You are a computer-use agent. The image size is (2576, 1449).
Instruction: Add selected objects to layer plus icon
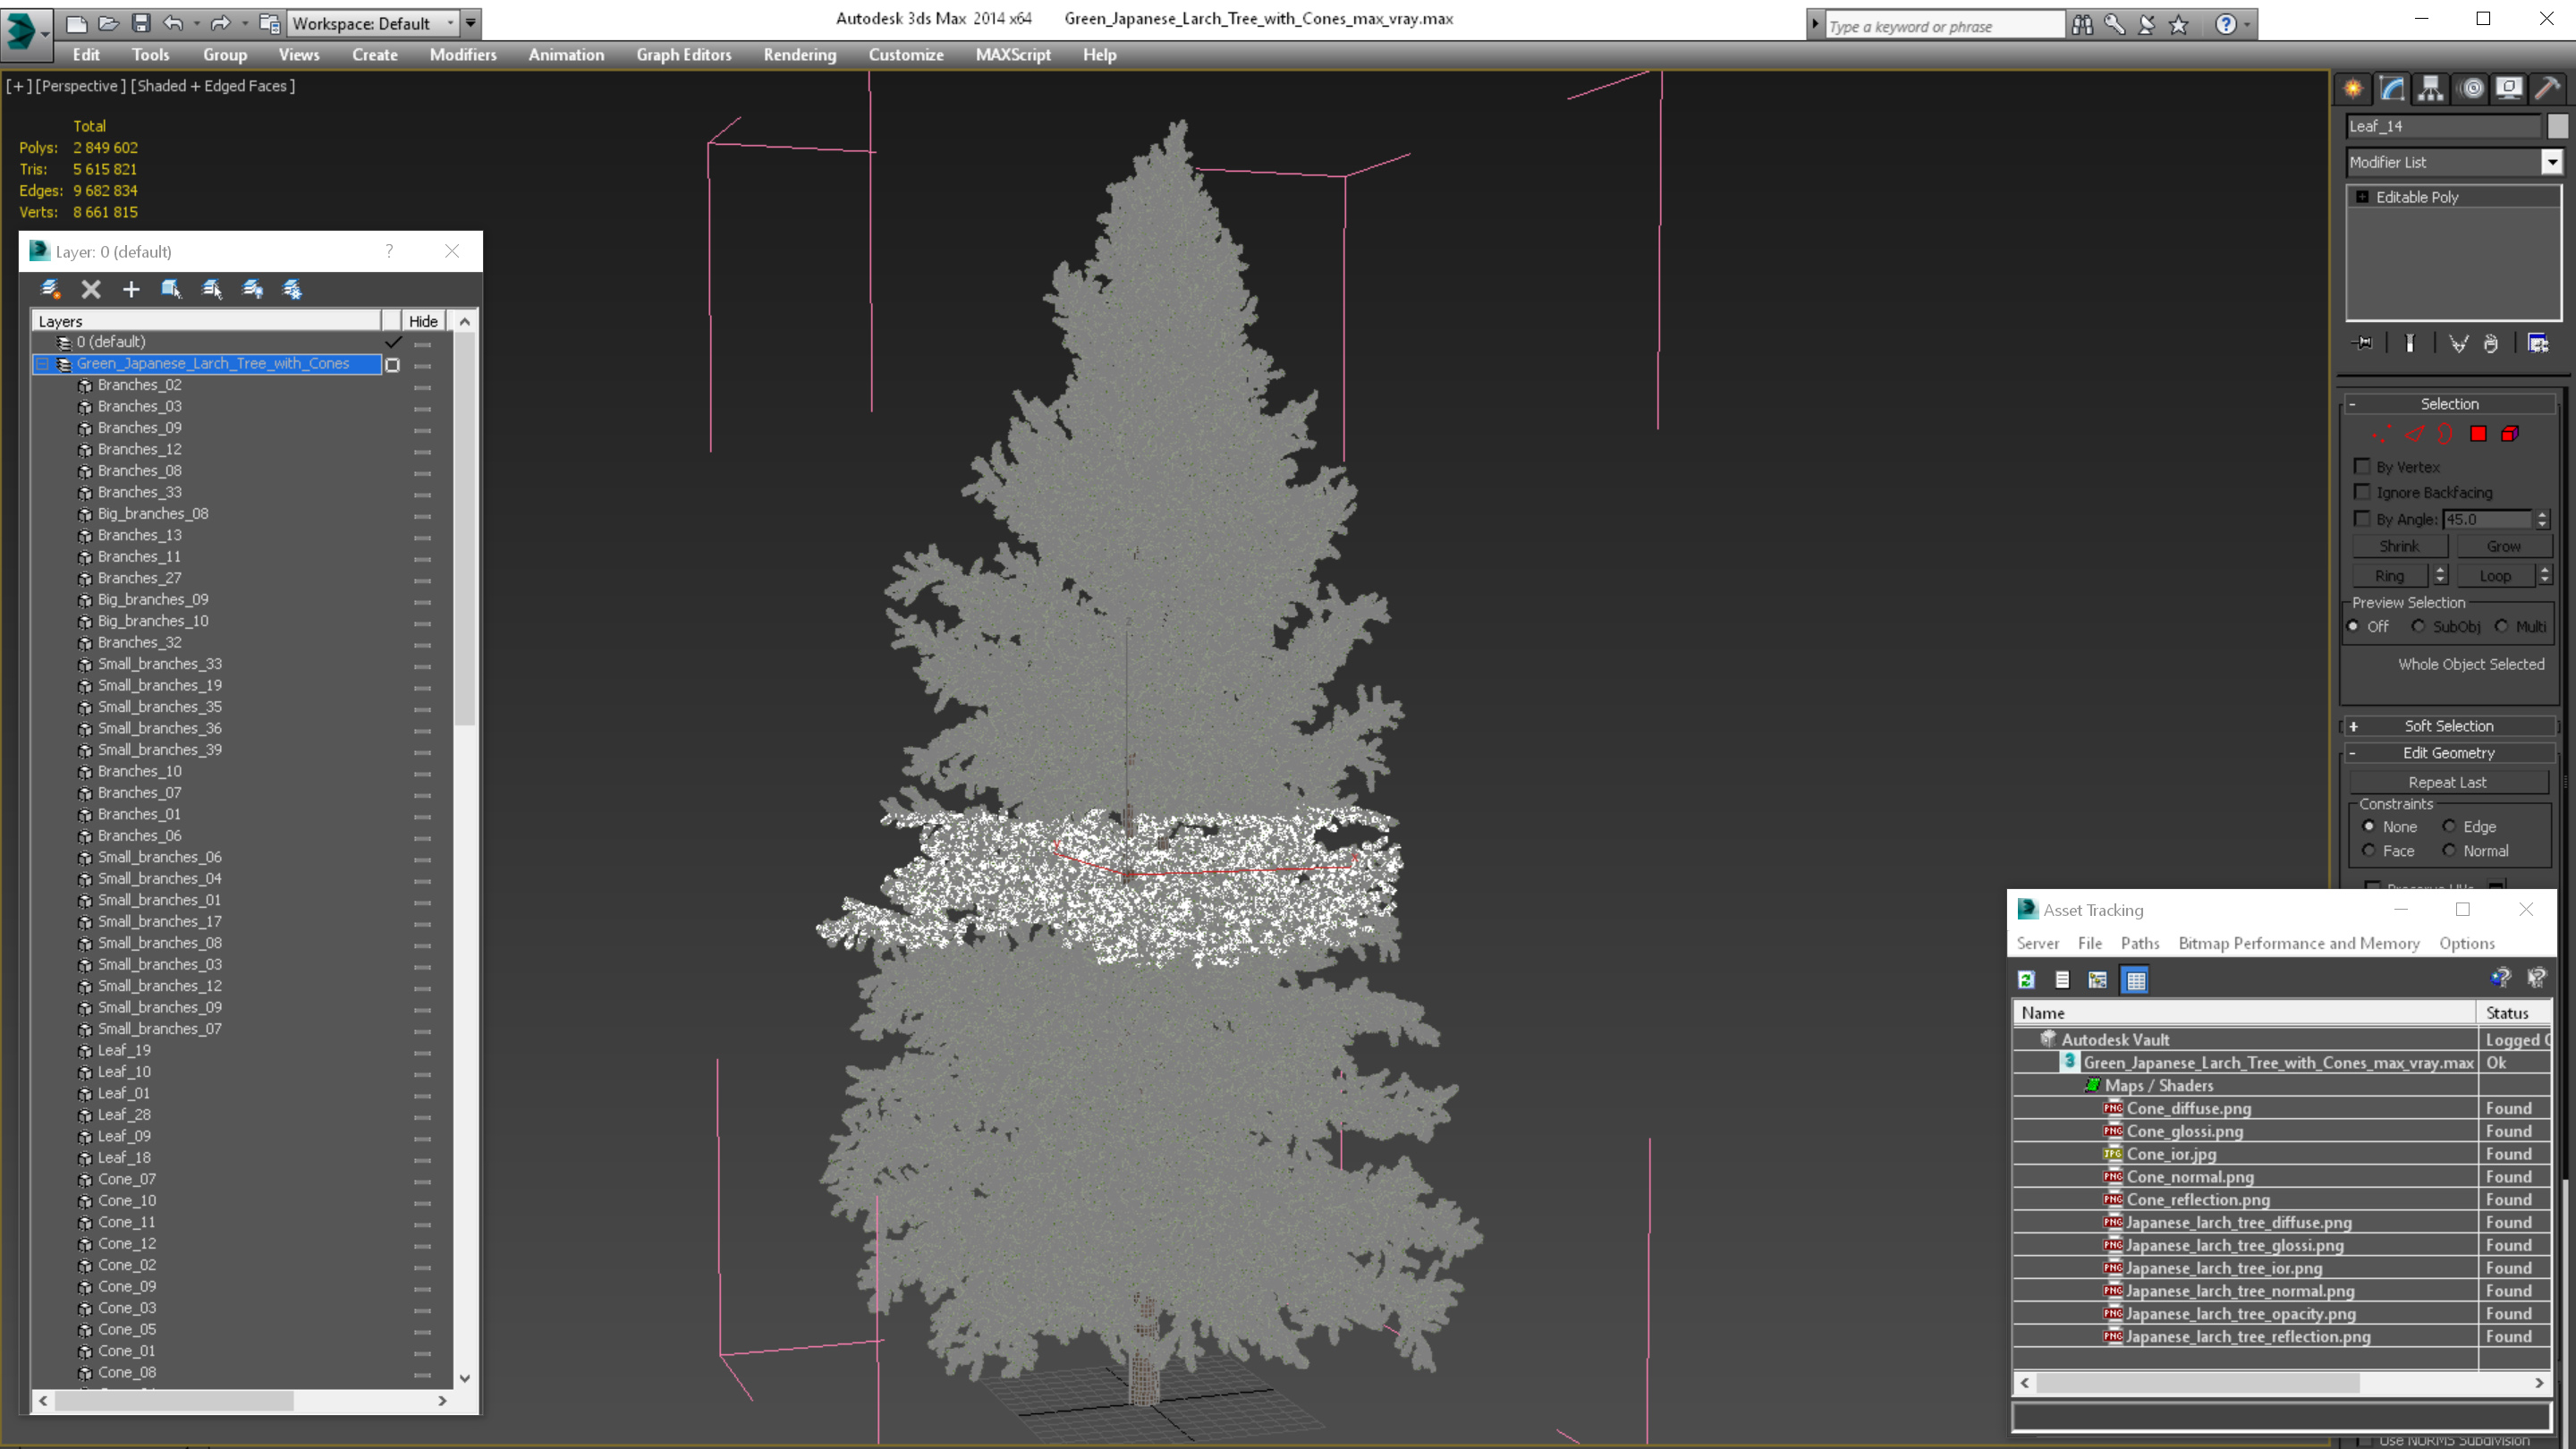click(131, 290)
